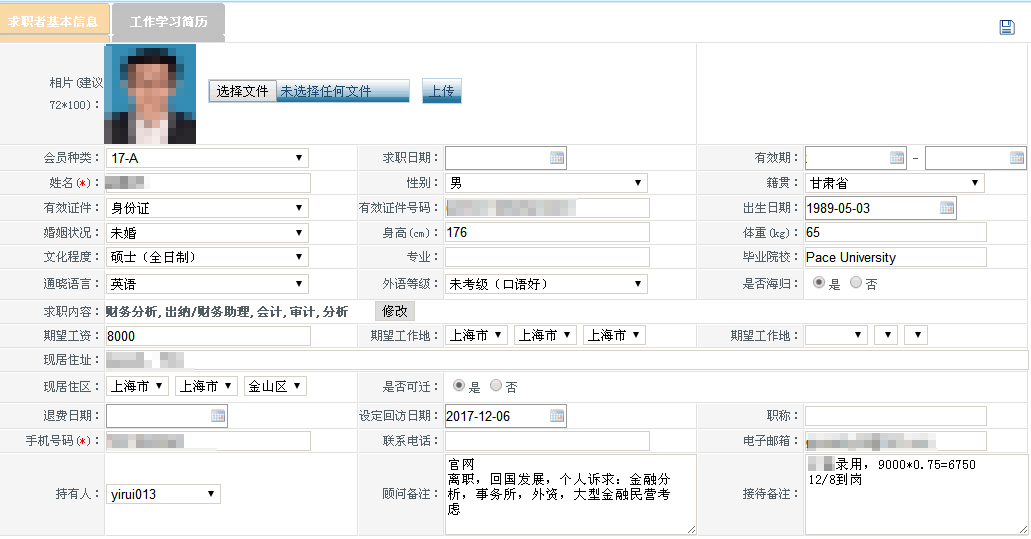Click the 修改 button for 求职内容
Image resolution: width=1031 pixels, height=539 pixels.
[395, 311]
